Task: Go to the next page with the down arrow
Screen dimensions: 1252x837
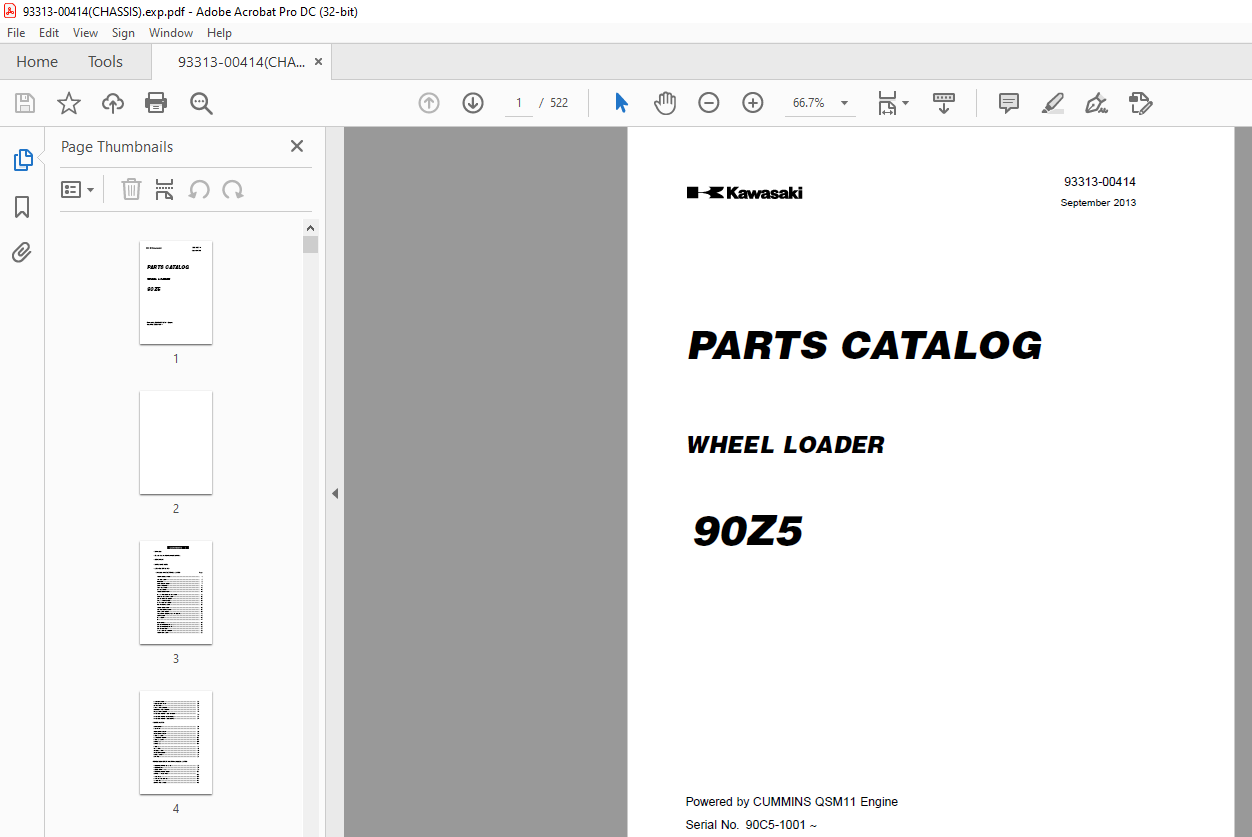Action: pos(473,103)
